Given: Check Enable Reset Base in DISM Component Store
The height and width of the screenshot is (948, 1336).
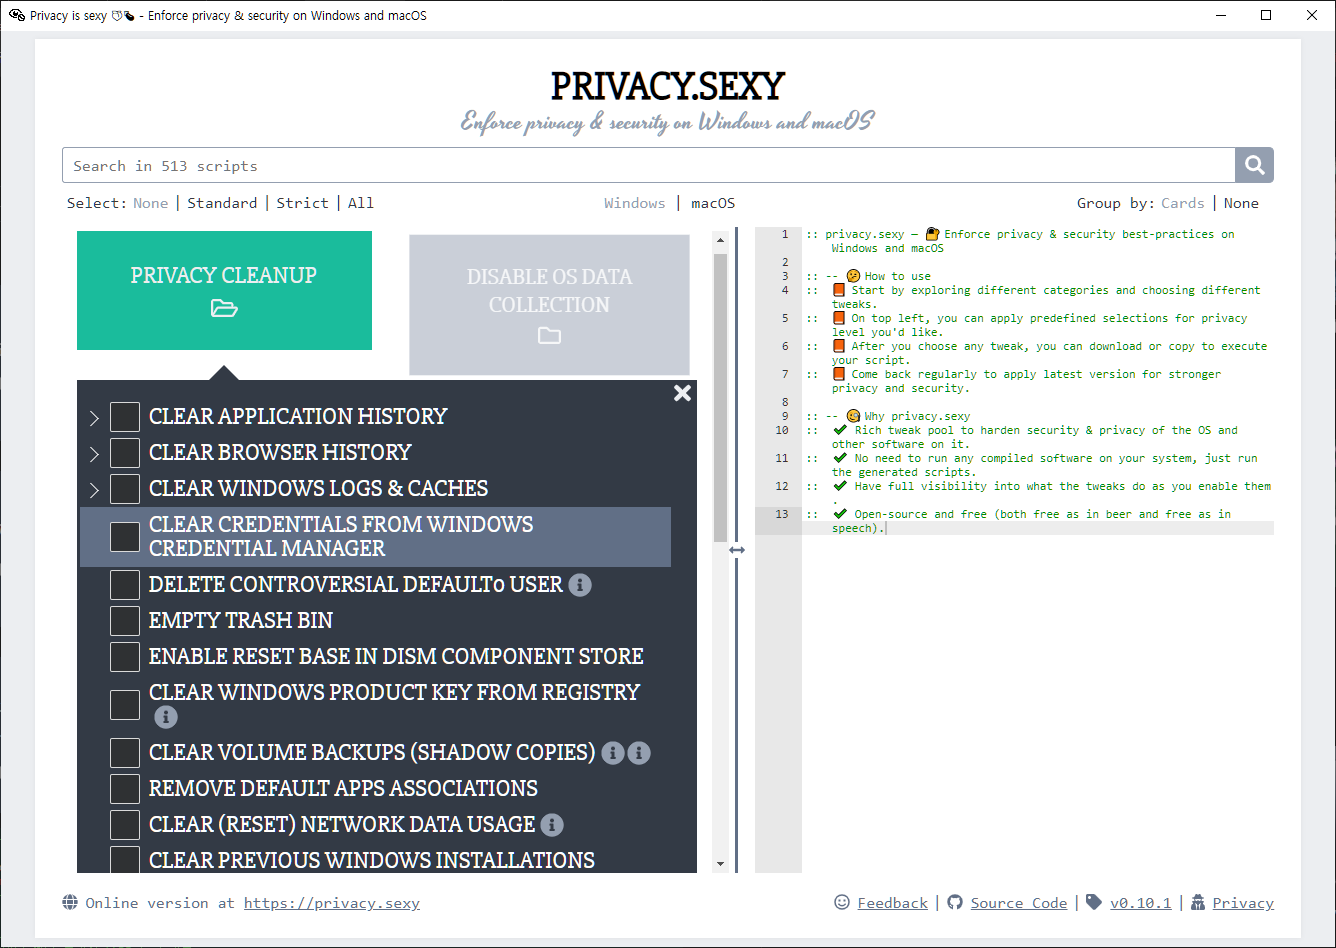Looking at the screenshot, I should coord(125,657).
